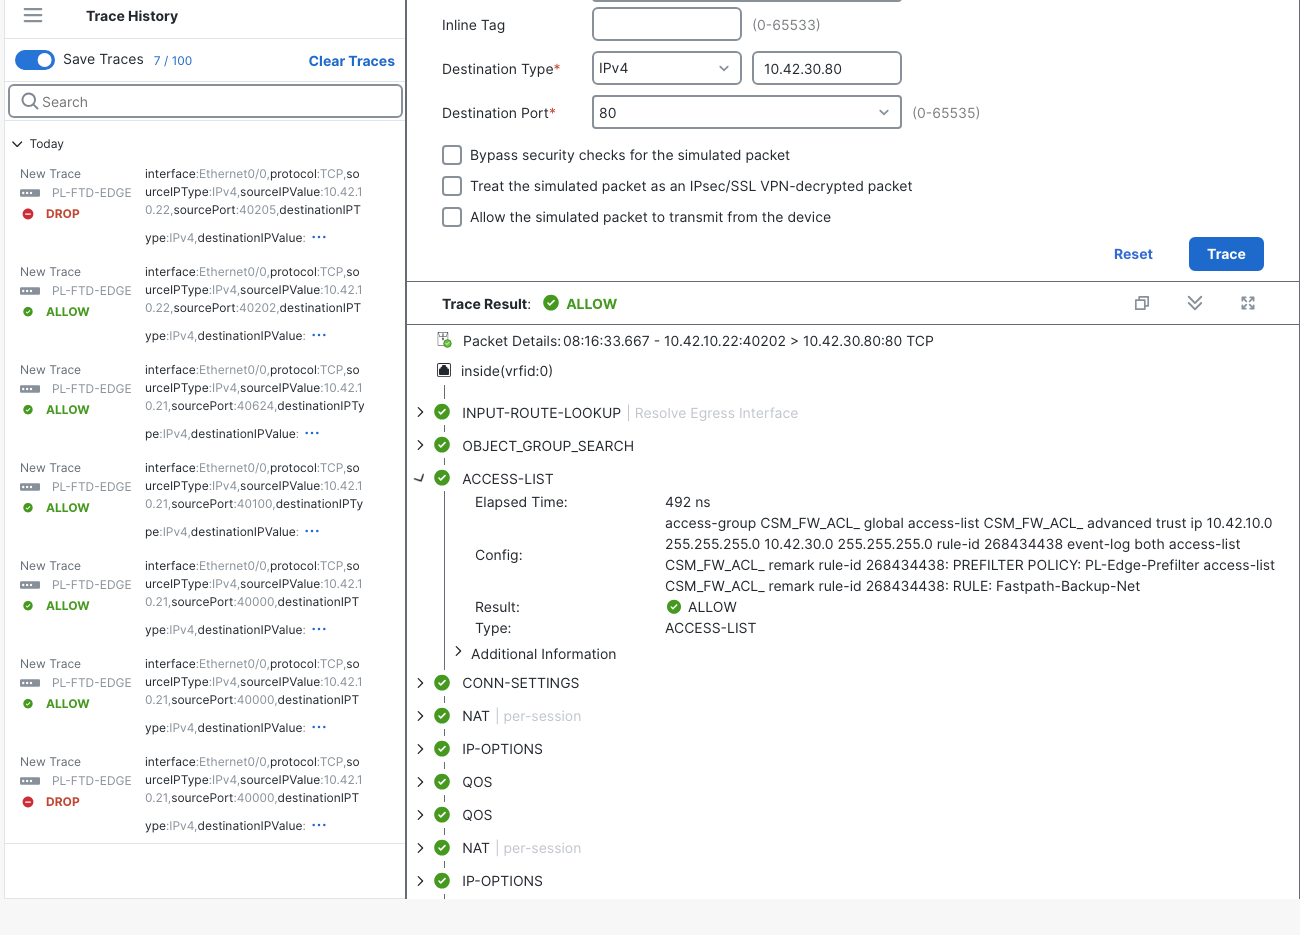
Task: Collapse the Today trace group
Action: pos(18,144)
